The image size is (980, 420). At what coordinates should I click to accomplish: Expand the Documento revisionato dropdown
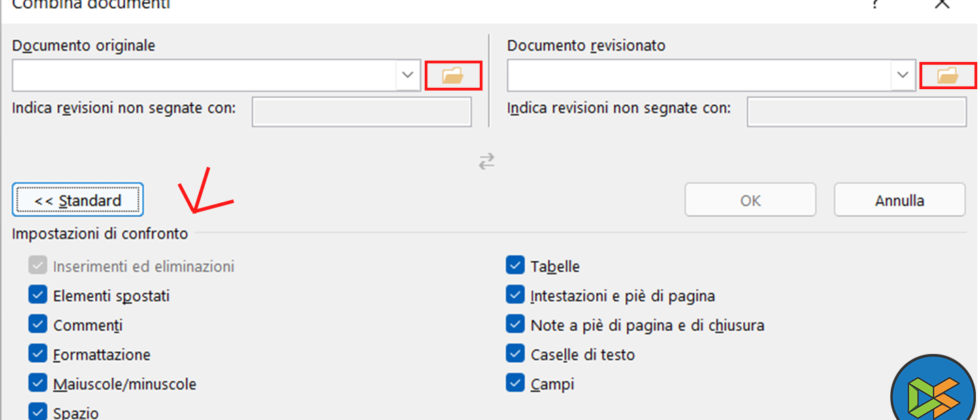pos(902,75)
